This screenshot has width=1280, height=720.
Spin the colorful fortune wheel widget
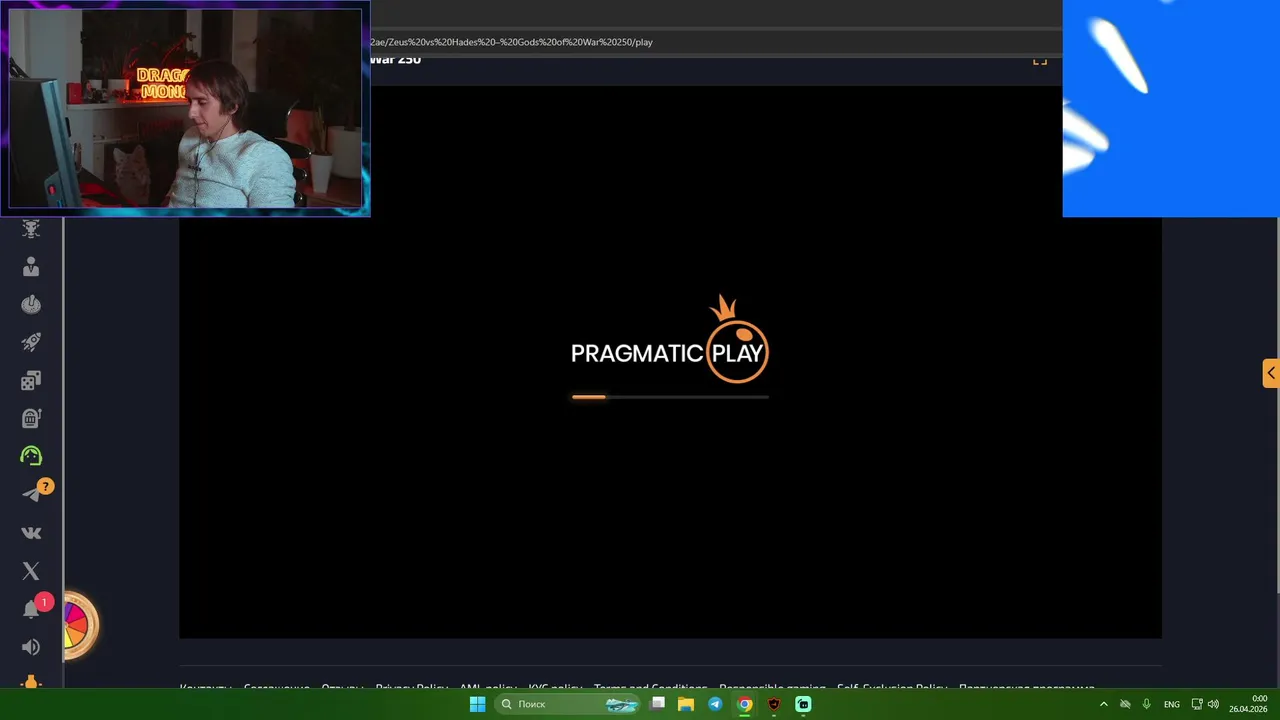coord(78,626)
